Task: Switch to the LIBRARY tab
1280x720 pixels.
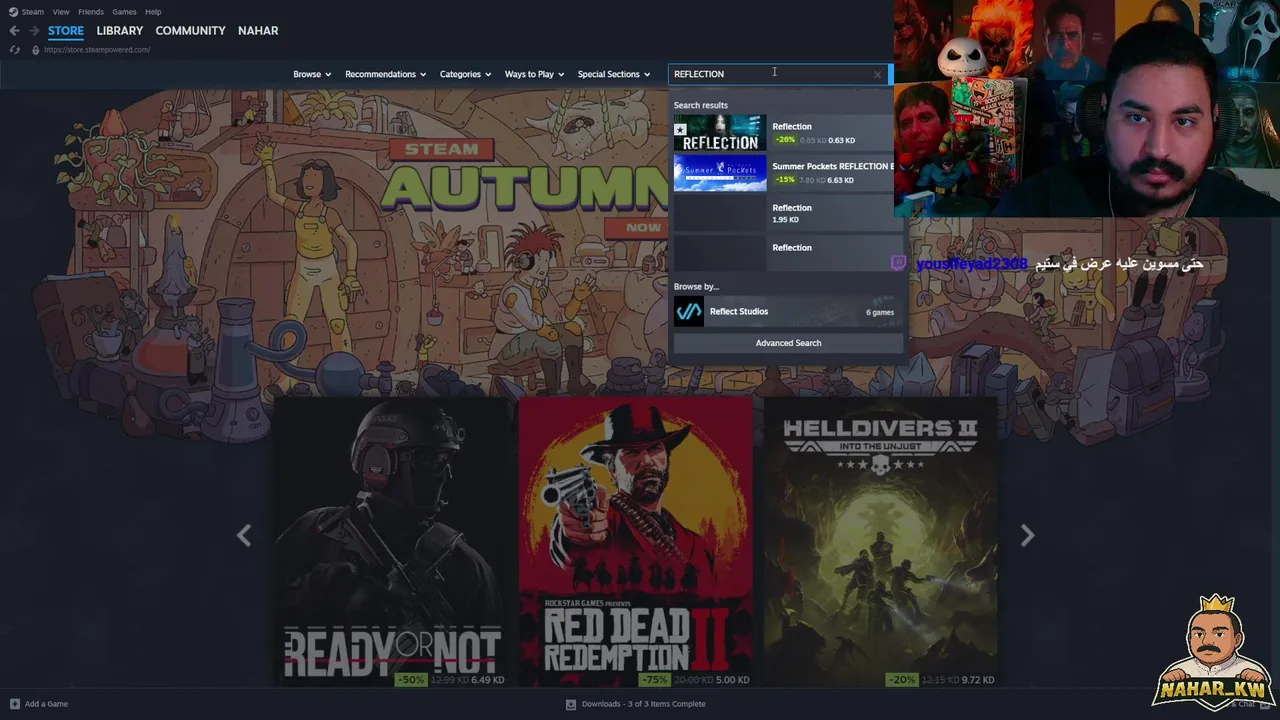Action: point(120,31)
